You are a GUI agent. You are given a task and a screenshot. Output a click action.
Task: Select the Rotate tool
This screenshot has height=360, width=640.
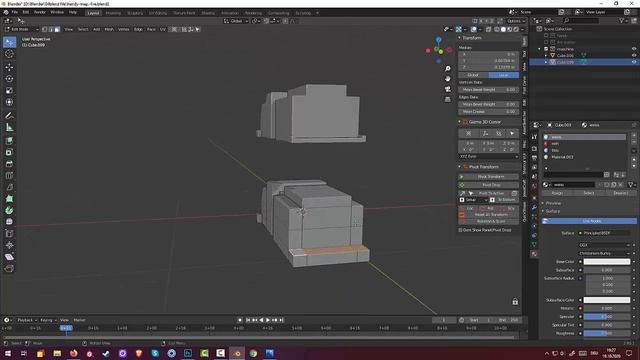[x=9, y=79]
